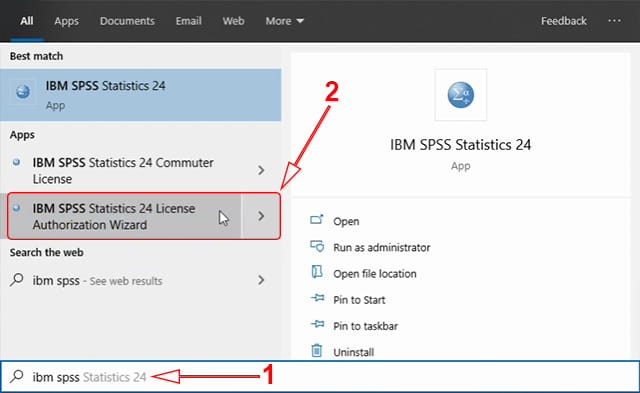
Task: Expand the More filter dropdown
Action: (x=284, y=21)
